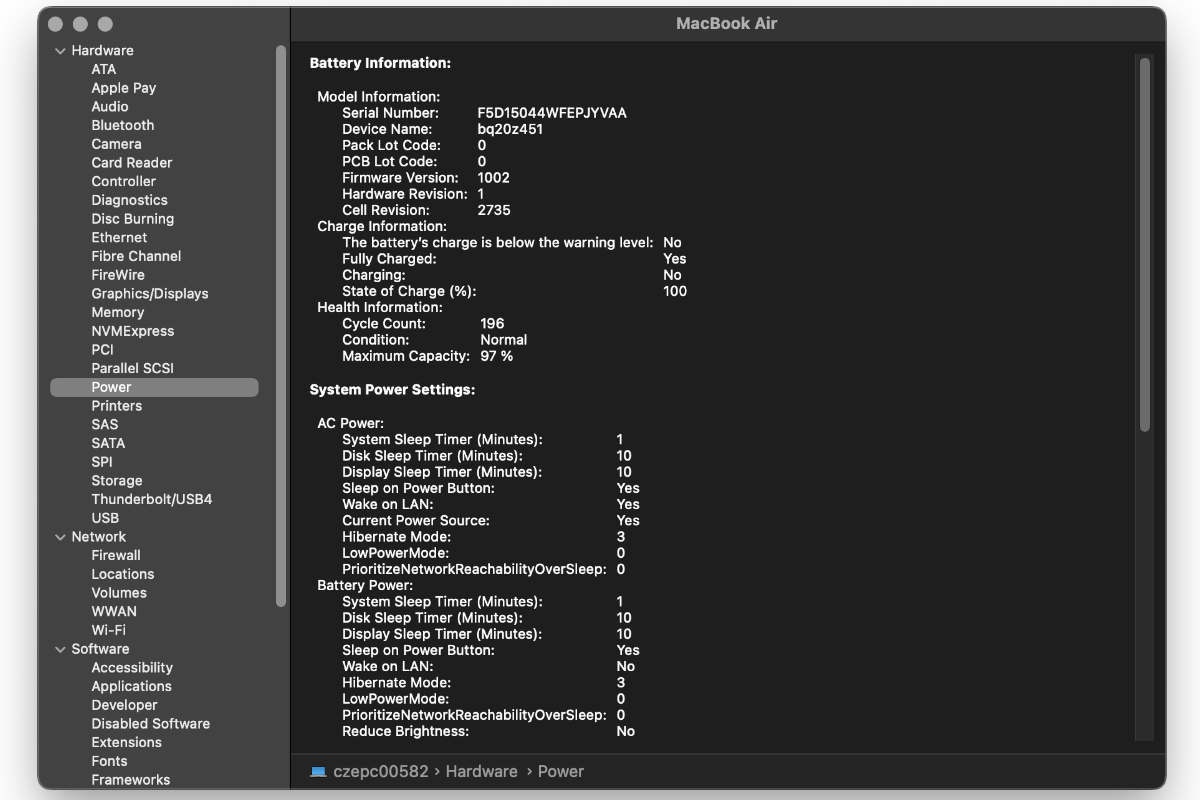Open Developer software information
1200x800 pixels.
tap(125, 705)
